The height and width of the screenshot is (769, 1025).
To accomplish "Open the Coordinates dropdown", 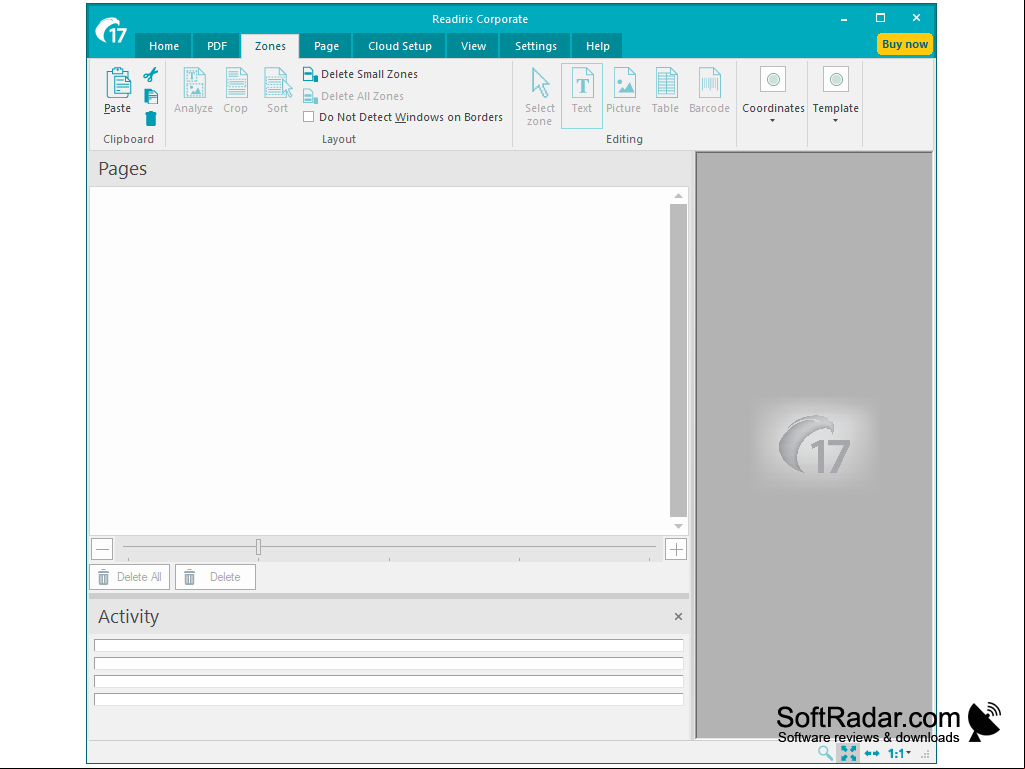I will [773, 95].
